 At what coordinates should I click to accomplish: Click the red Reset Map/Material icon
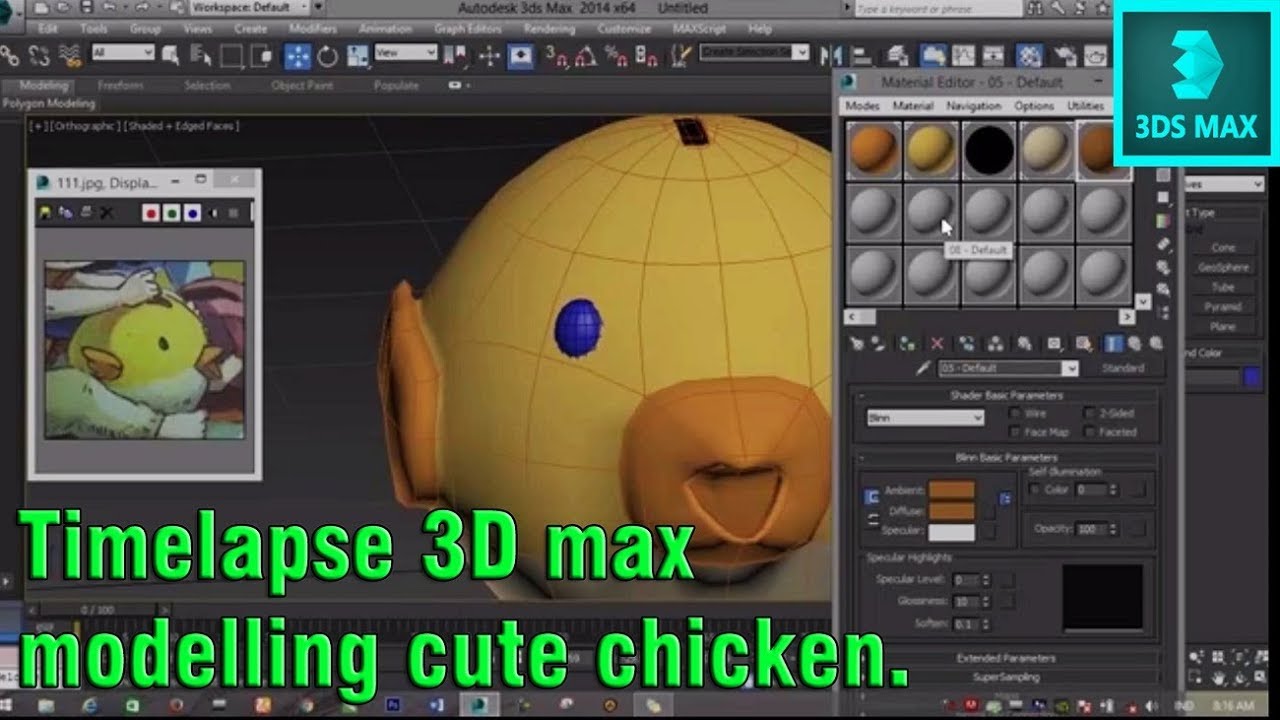click(x=937, y=343)
